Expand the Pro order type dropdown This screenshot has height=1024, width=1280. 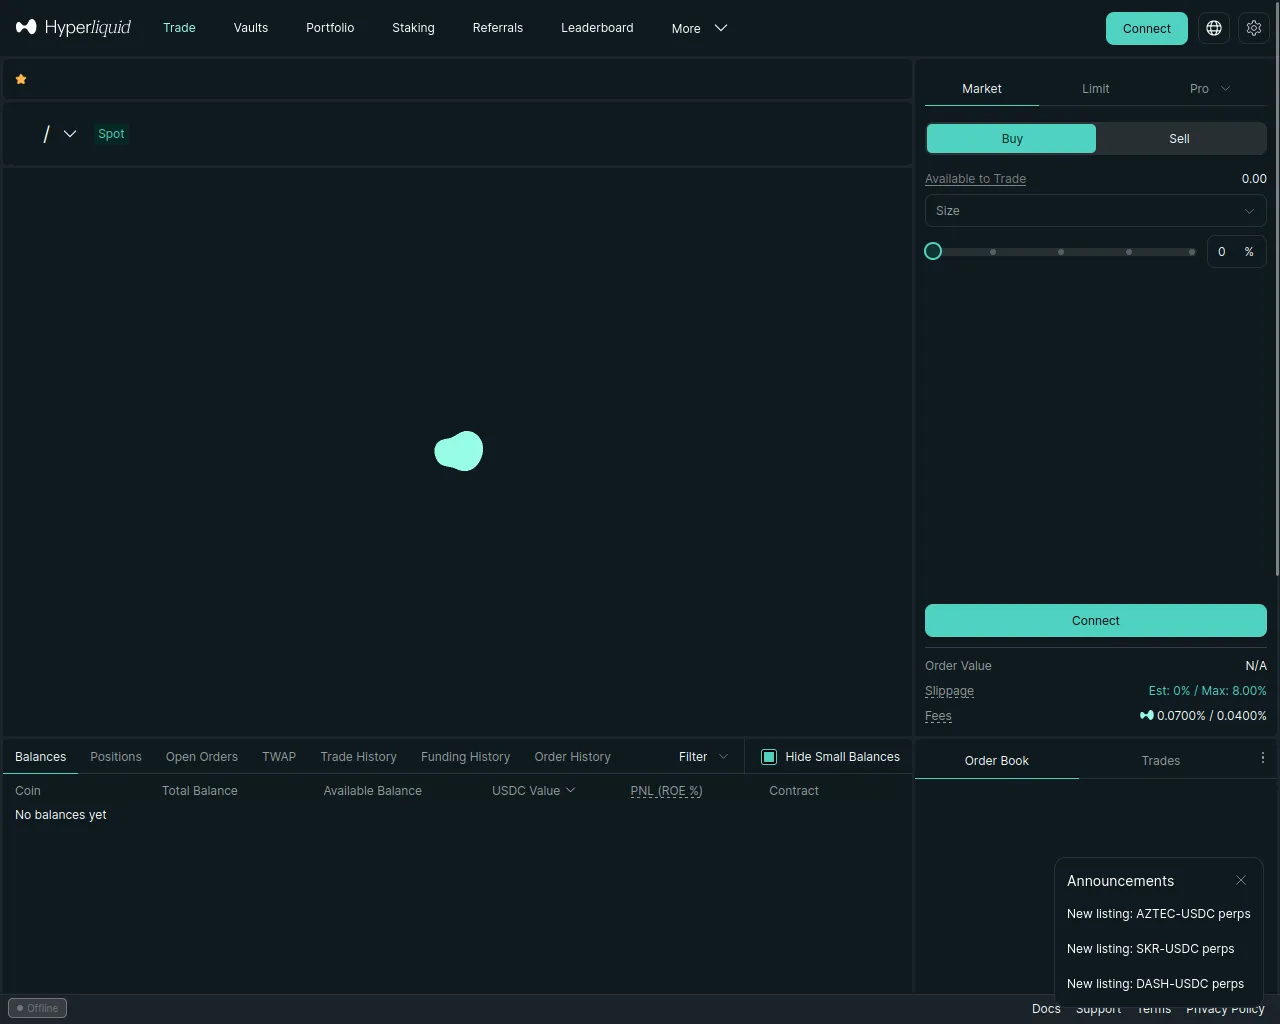(1210, 88)
